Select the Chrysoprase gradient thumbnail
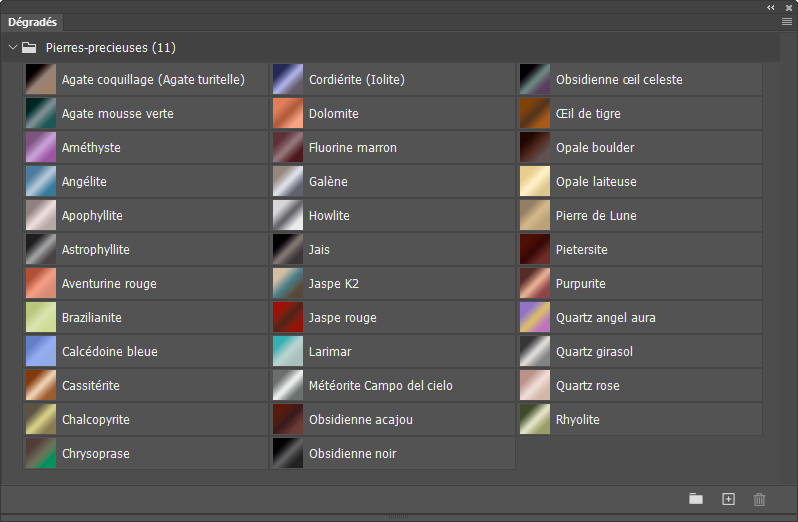Viewport: 798px width, 522px height. point(41,454)
